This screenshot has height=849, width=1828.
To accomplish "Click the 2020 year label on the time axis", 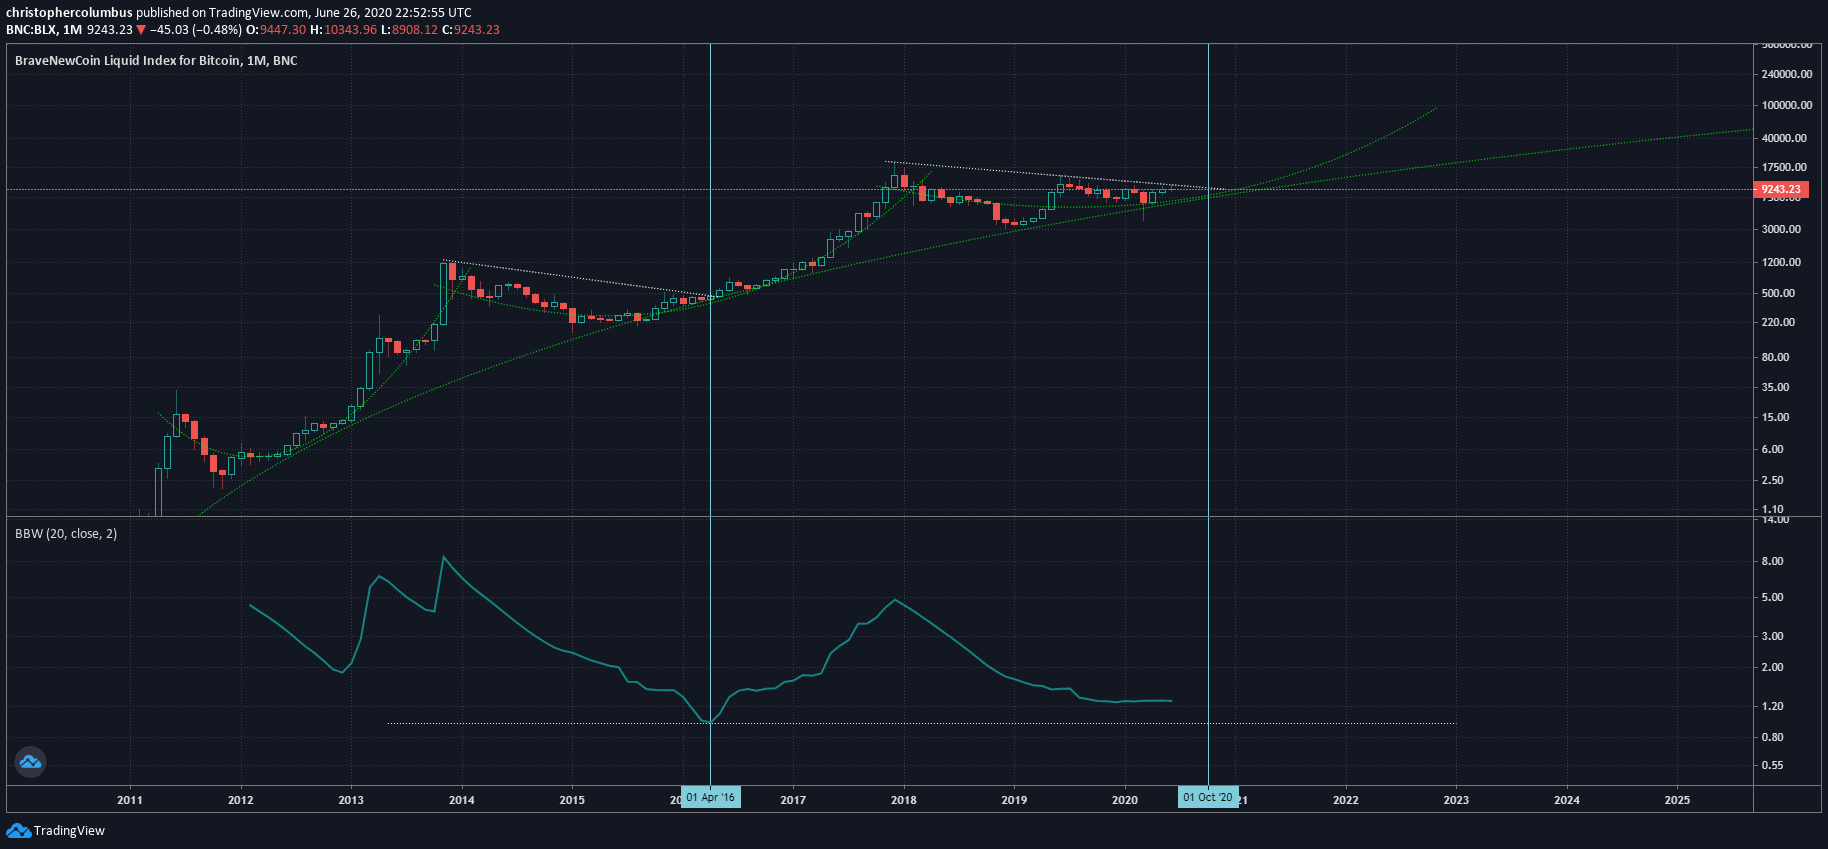I will (x=1125, y=799).
